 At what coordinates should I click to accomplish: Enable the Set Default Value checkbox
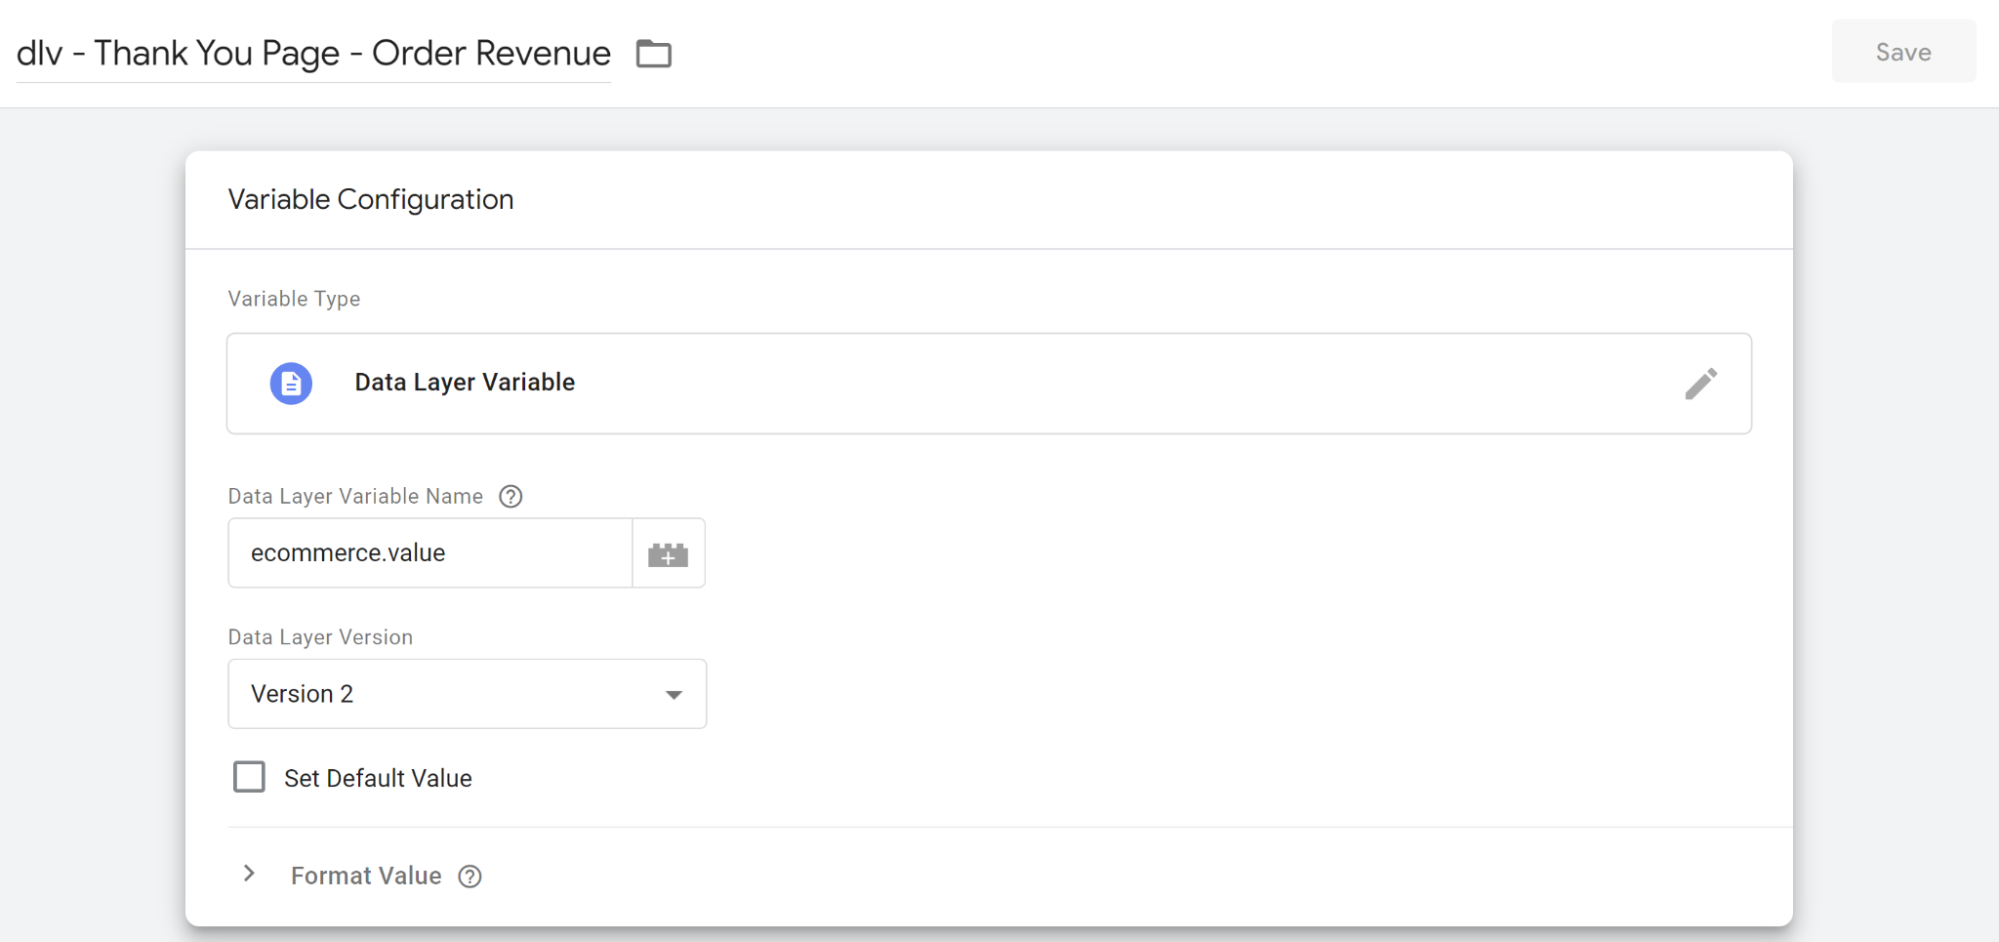[249, 777]
